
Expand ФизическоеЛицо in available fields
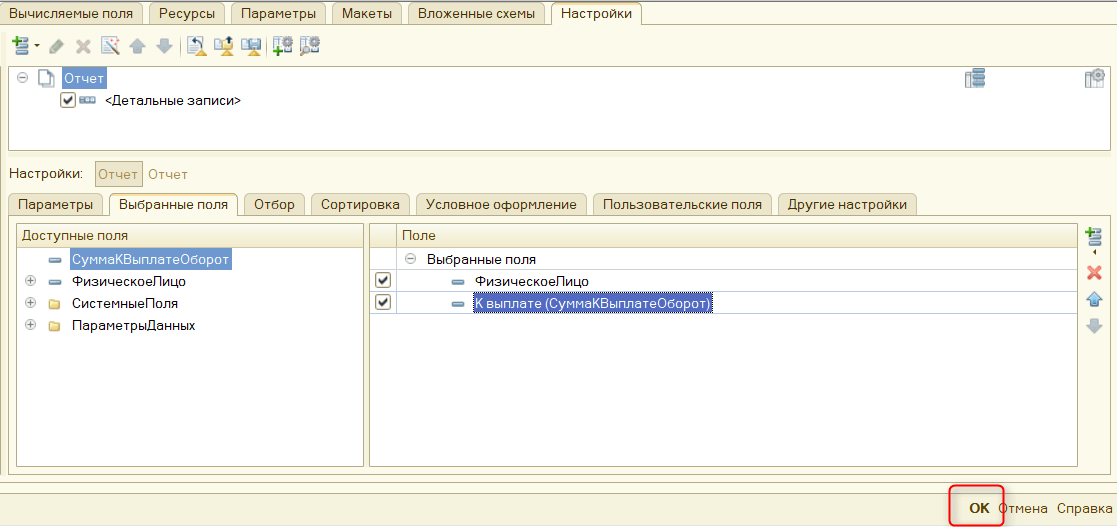click(30, 281)
